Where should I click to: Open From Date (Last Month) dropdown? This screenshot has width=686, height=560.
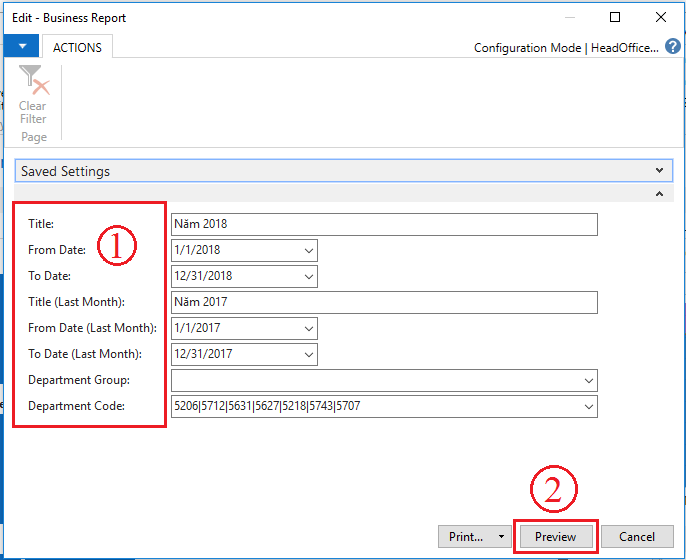coord(307,328)
